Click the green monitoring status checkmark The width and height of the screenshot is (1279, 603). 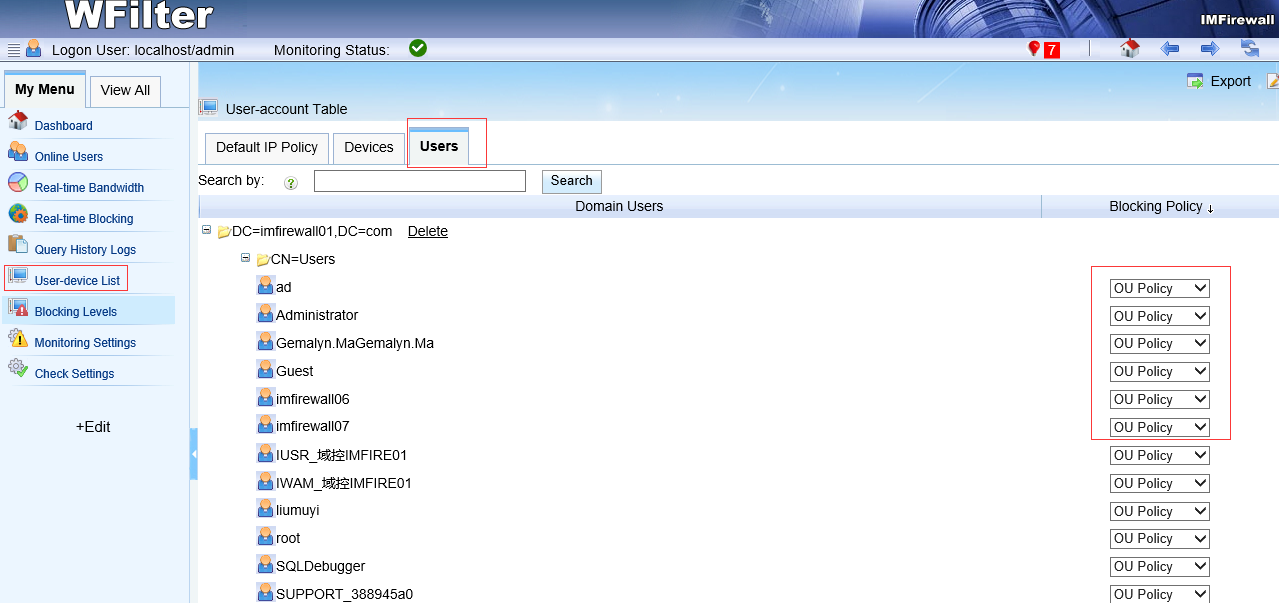coord(418,48)
